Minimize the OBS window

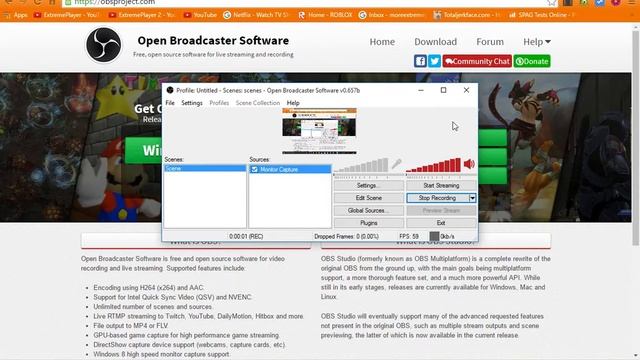pyautogui.click(x=421, y=90)
